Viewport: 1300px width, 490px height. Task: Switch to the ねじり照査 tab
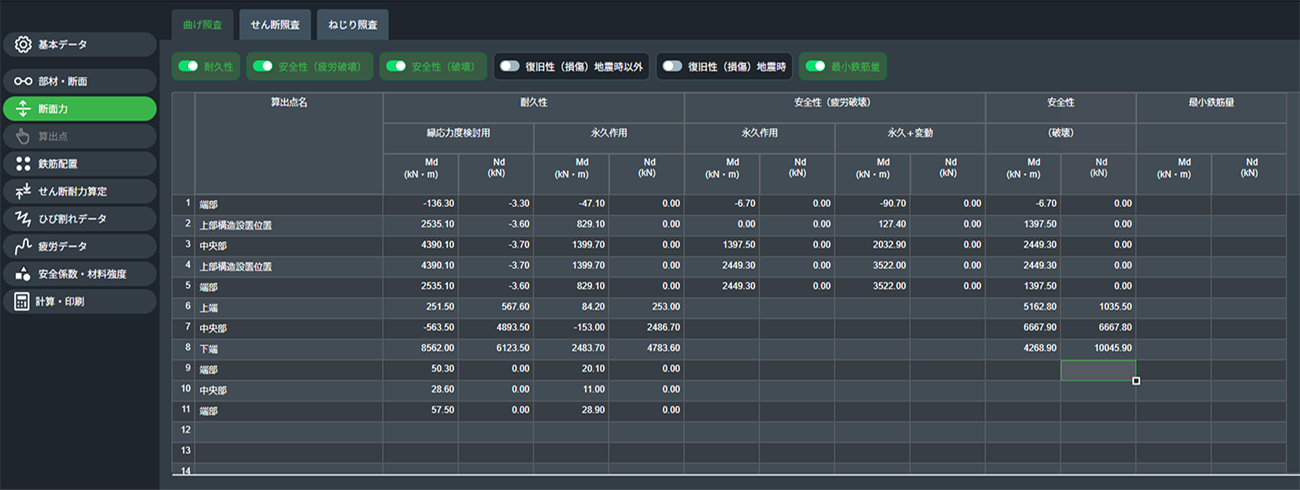coord(352,24)
